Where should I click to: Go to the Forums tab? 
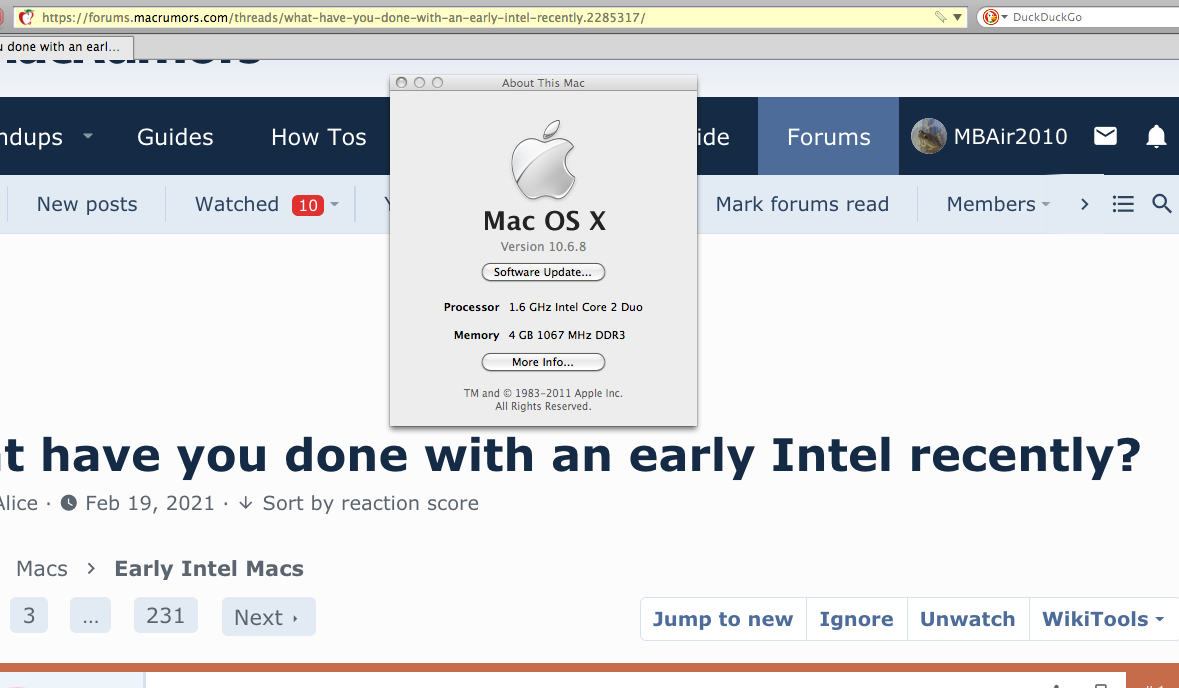(829, 136)
